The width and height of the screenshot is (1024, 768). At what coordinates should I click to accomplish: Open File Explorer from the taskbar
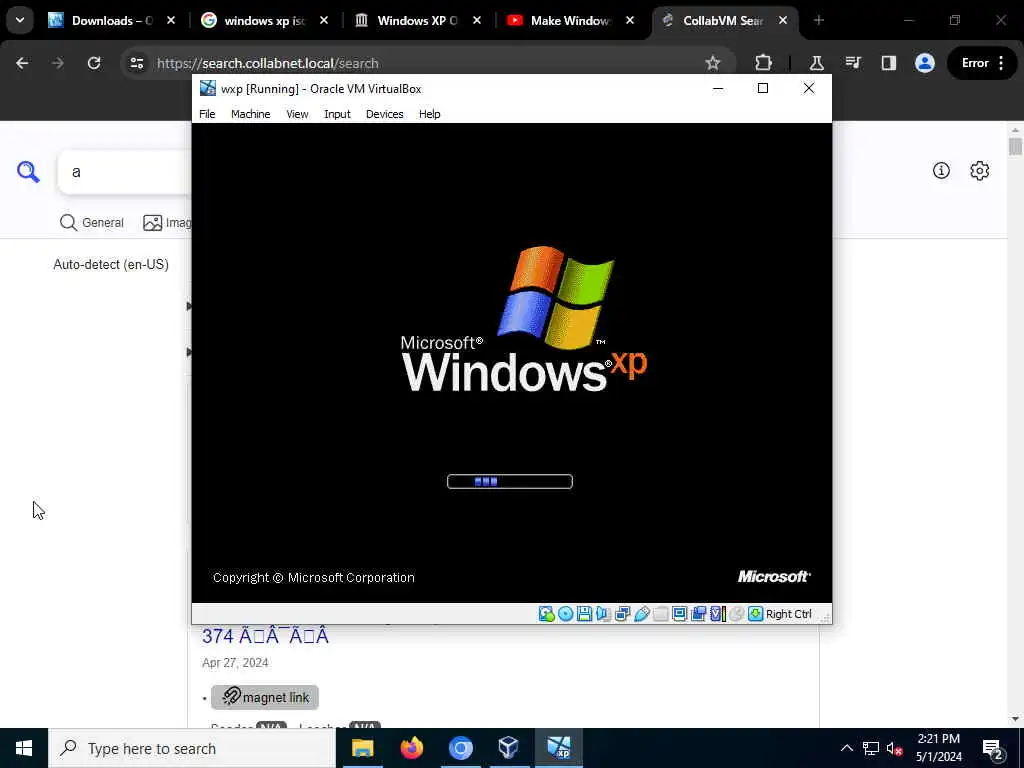click(362, 748)
